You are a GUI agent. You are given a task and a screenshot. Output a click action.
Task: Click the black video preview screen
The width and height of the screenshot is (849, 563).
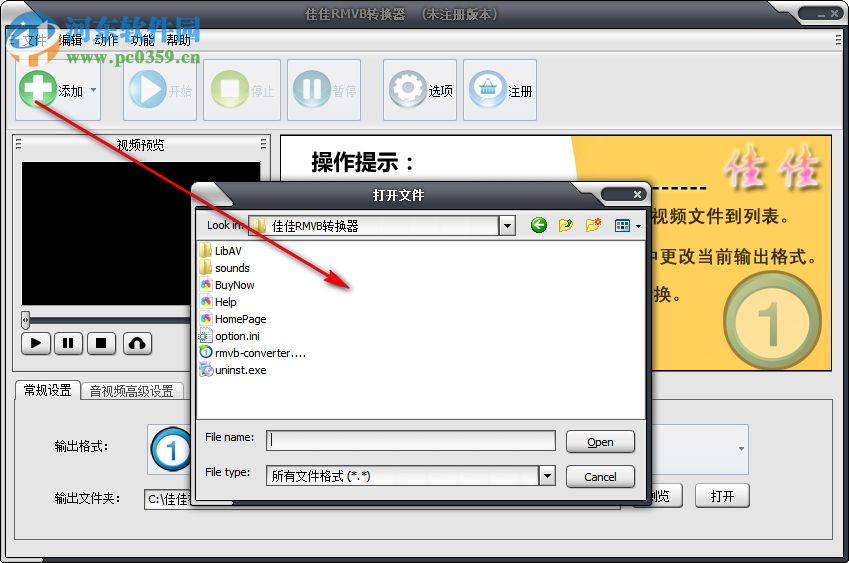[x=141, y=234]
